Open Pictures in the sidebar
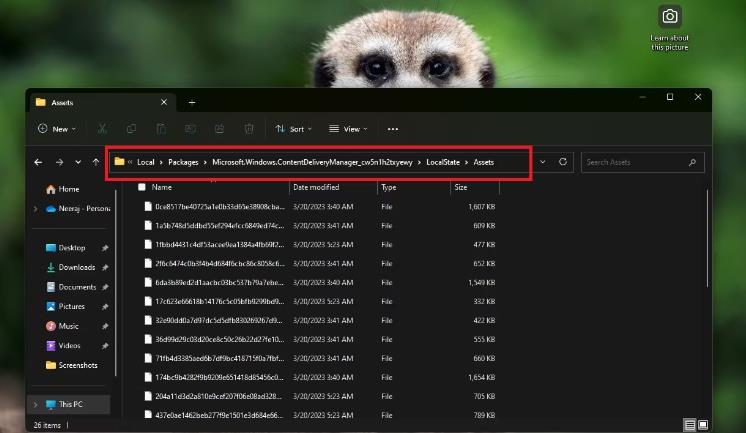The height and width of the screenshot is (433, 746). (x=65, y=306)
